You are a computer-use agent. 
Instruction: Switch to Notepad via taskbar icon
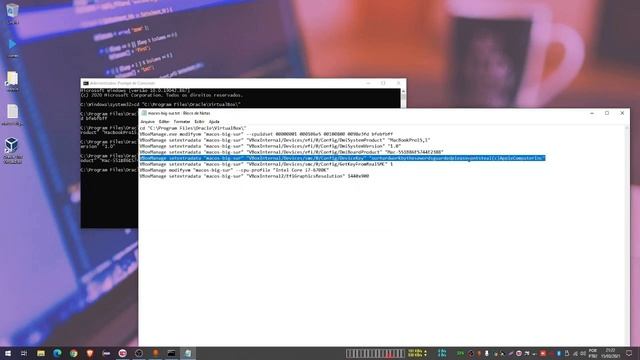pos(188,353)
